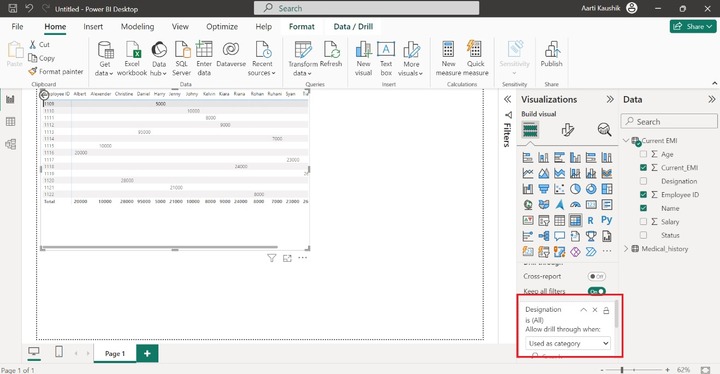Open the Data / Drill tab
This screenshot has height=374, width=720.
(353, 27)
